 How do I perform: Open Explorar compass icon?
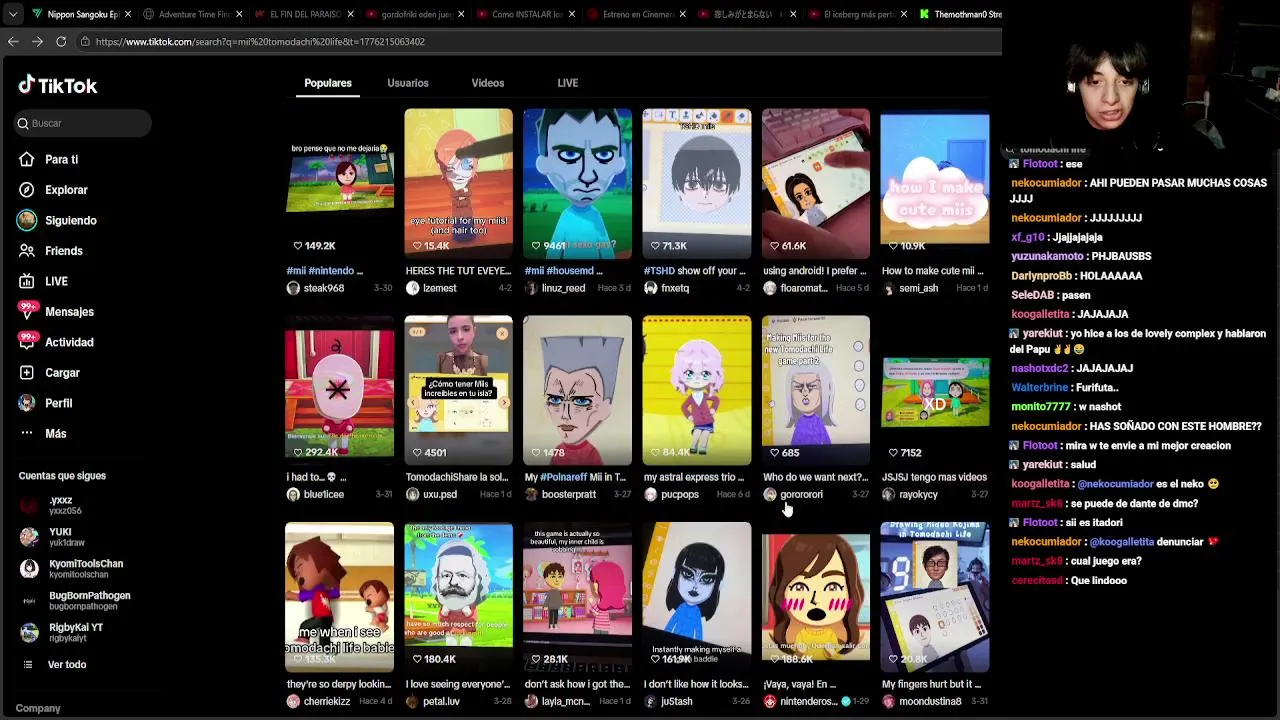tap(27, 190)
